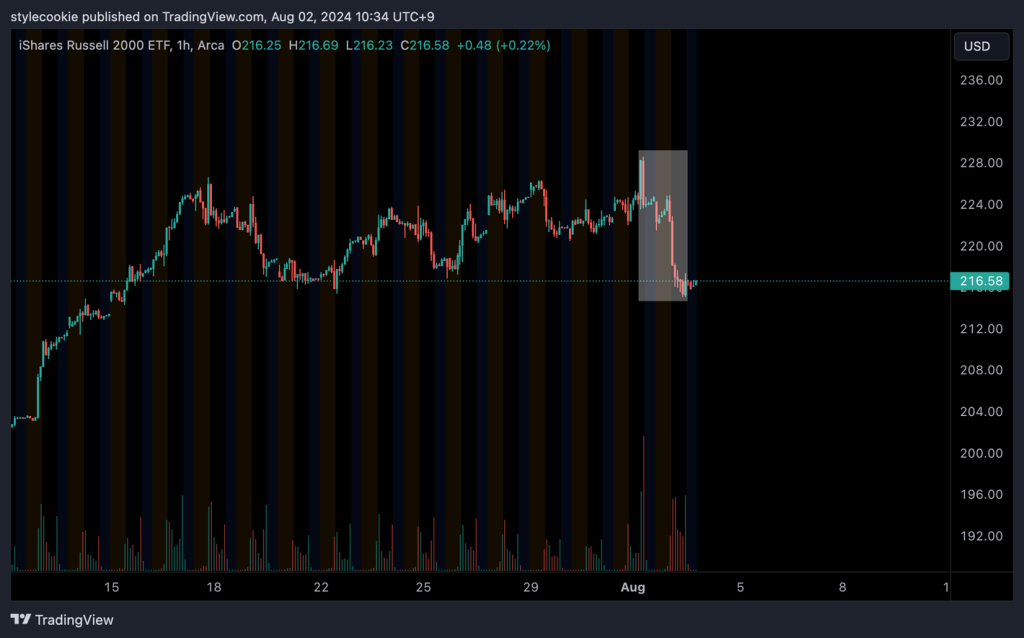Screen dimensions: 1024x638
Task: Click the 200.00 price axis label
Action: [980, 453]
